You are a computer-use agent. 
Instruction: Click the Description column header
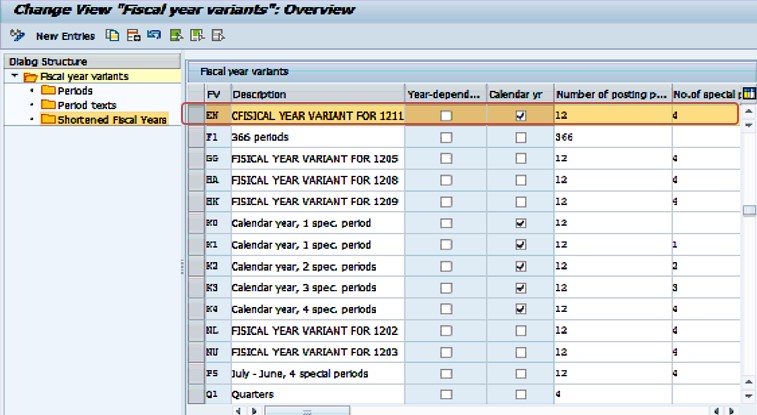coord(318,94)
